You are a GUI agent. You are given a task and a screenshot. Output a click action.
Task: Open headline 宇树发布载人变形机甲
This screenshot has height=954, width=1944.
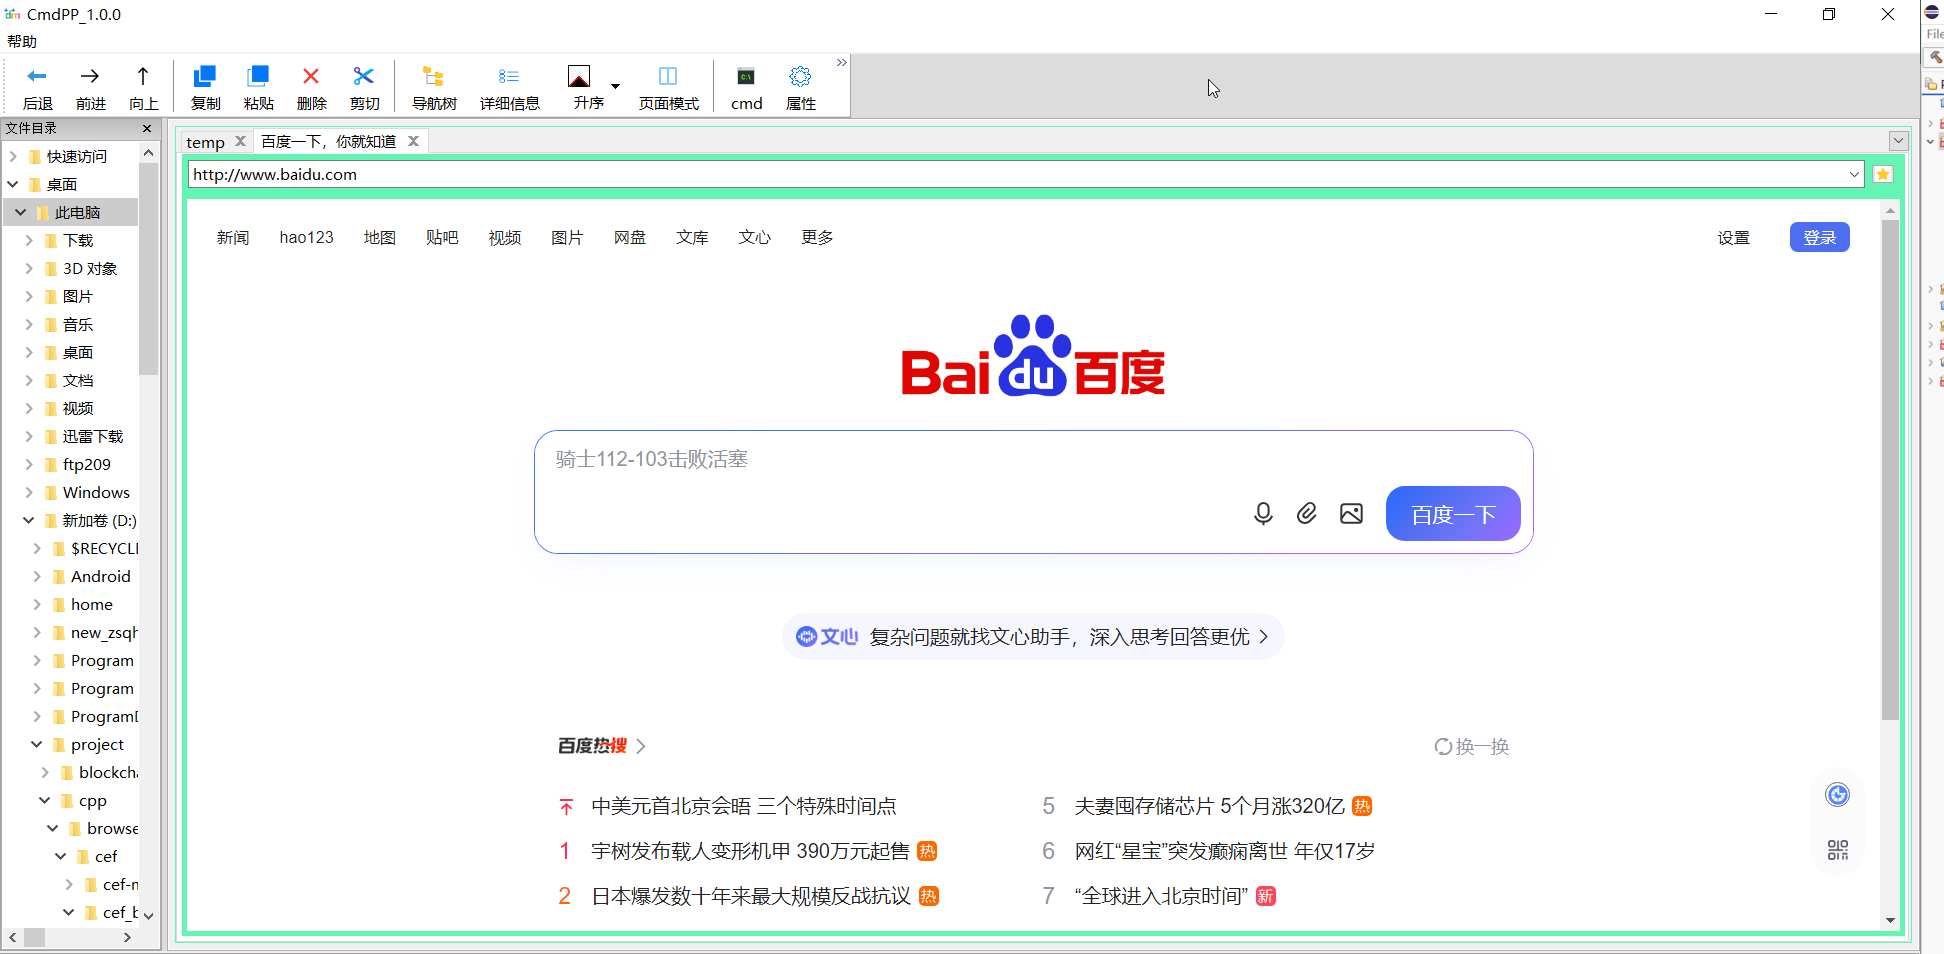point(750,851)
